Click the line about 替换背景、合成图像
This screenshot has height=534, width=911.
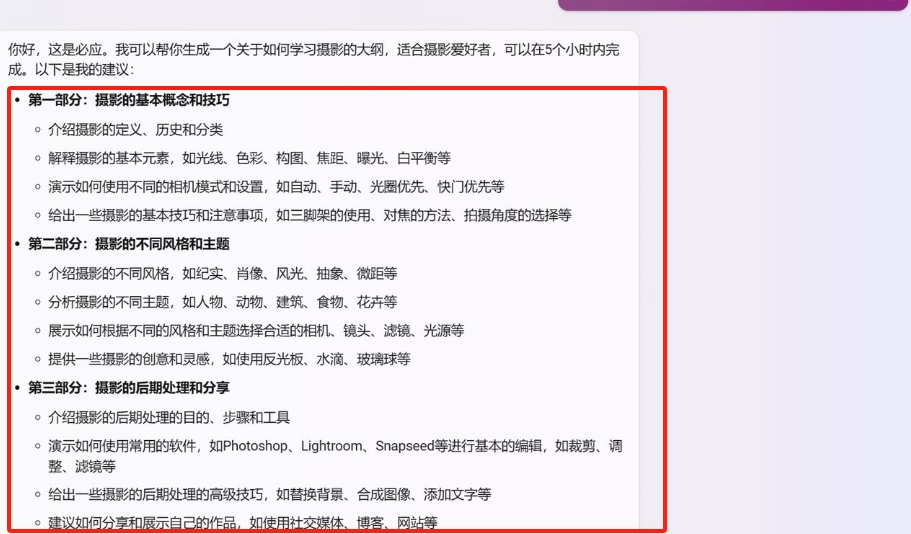tap(269, 494)
